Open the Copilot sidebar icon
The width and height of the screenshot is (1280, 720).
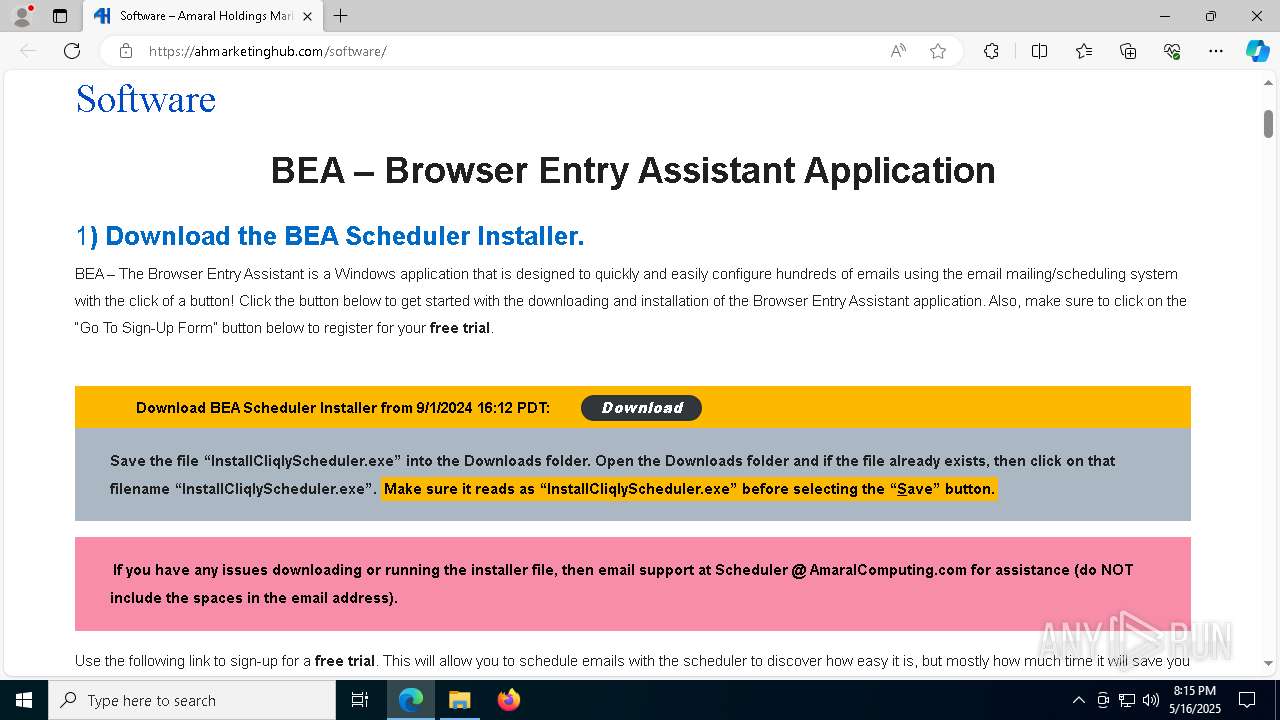pos(1257,51)
